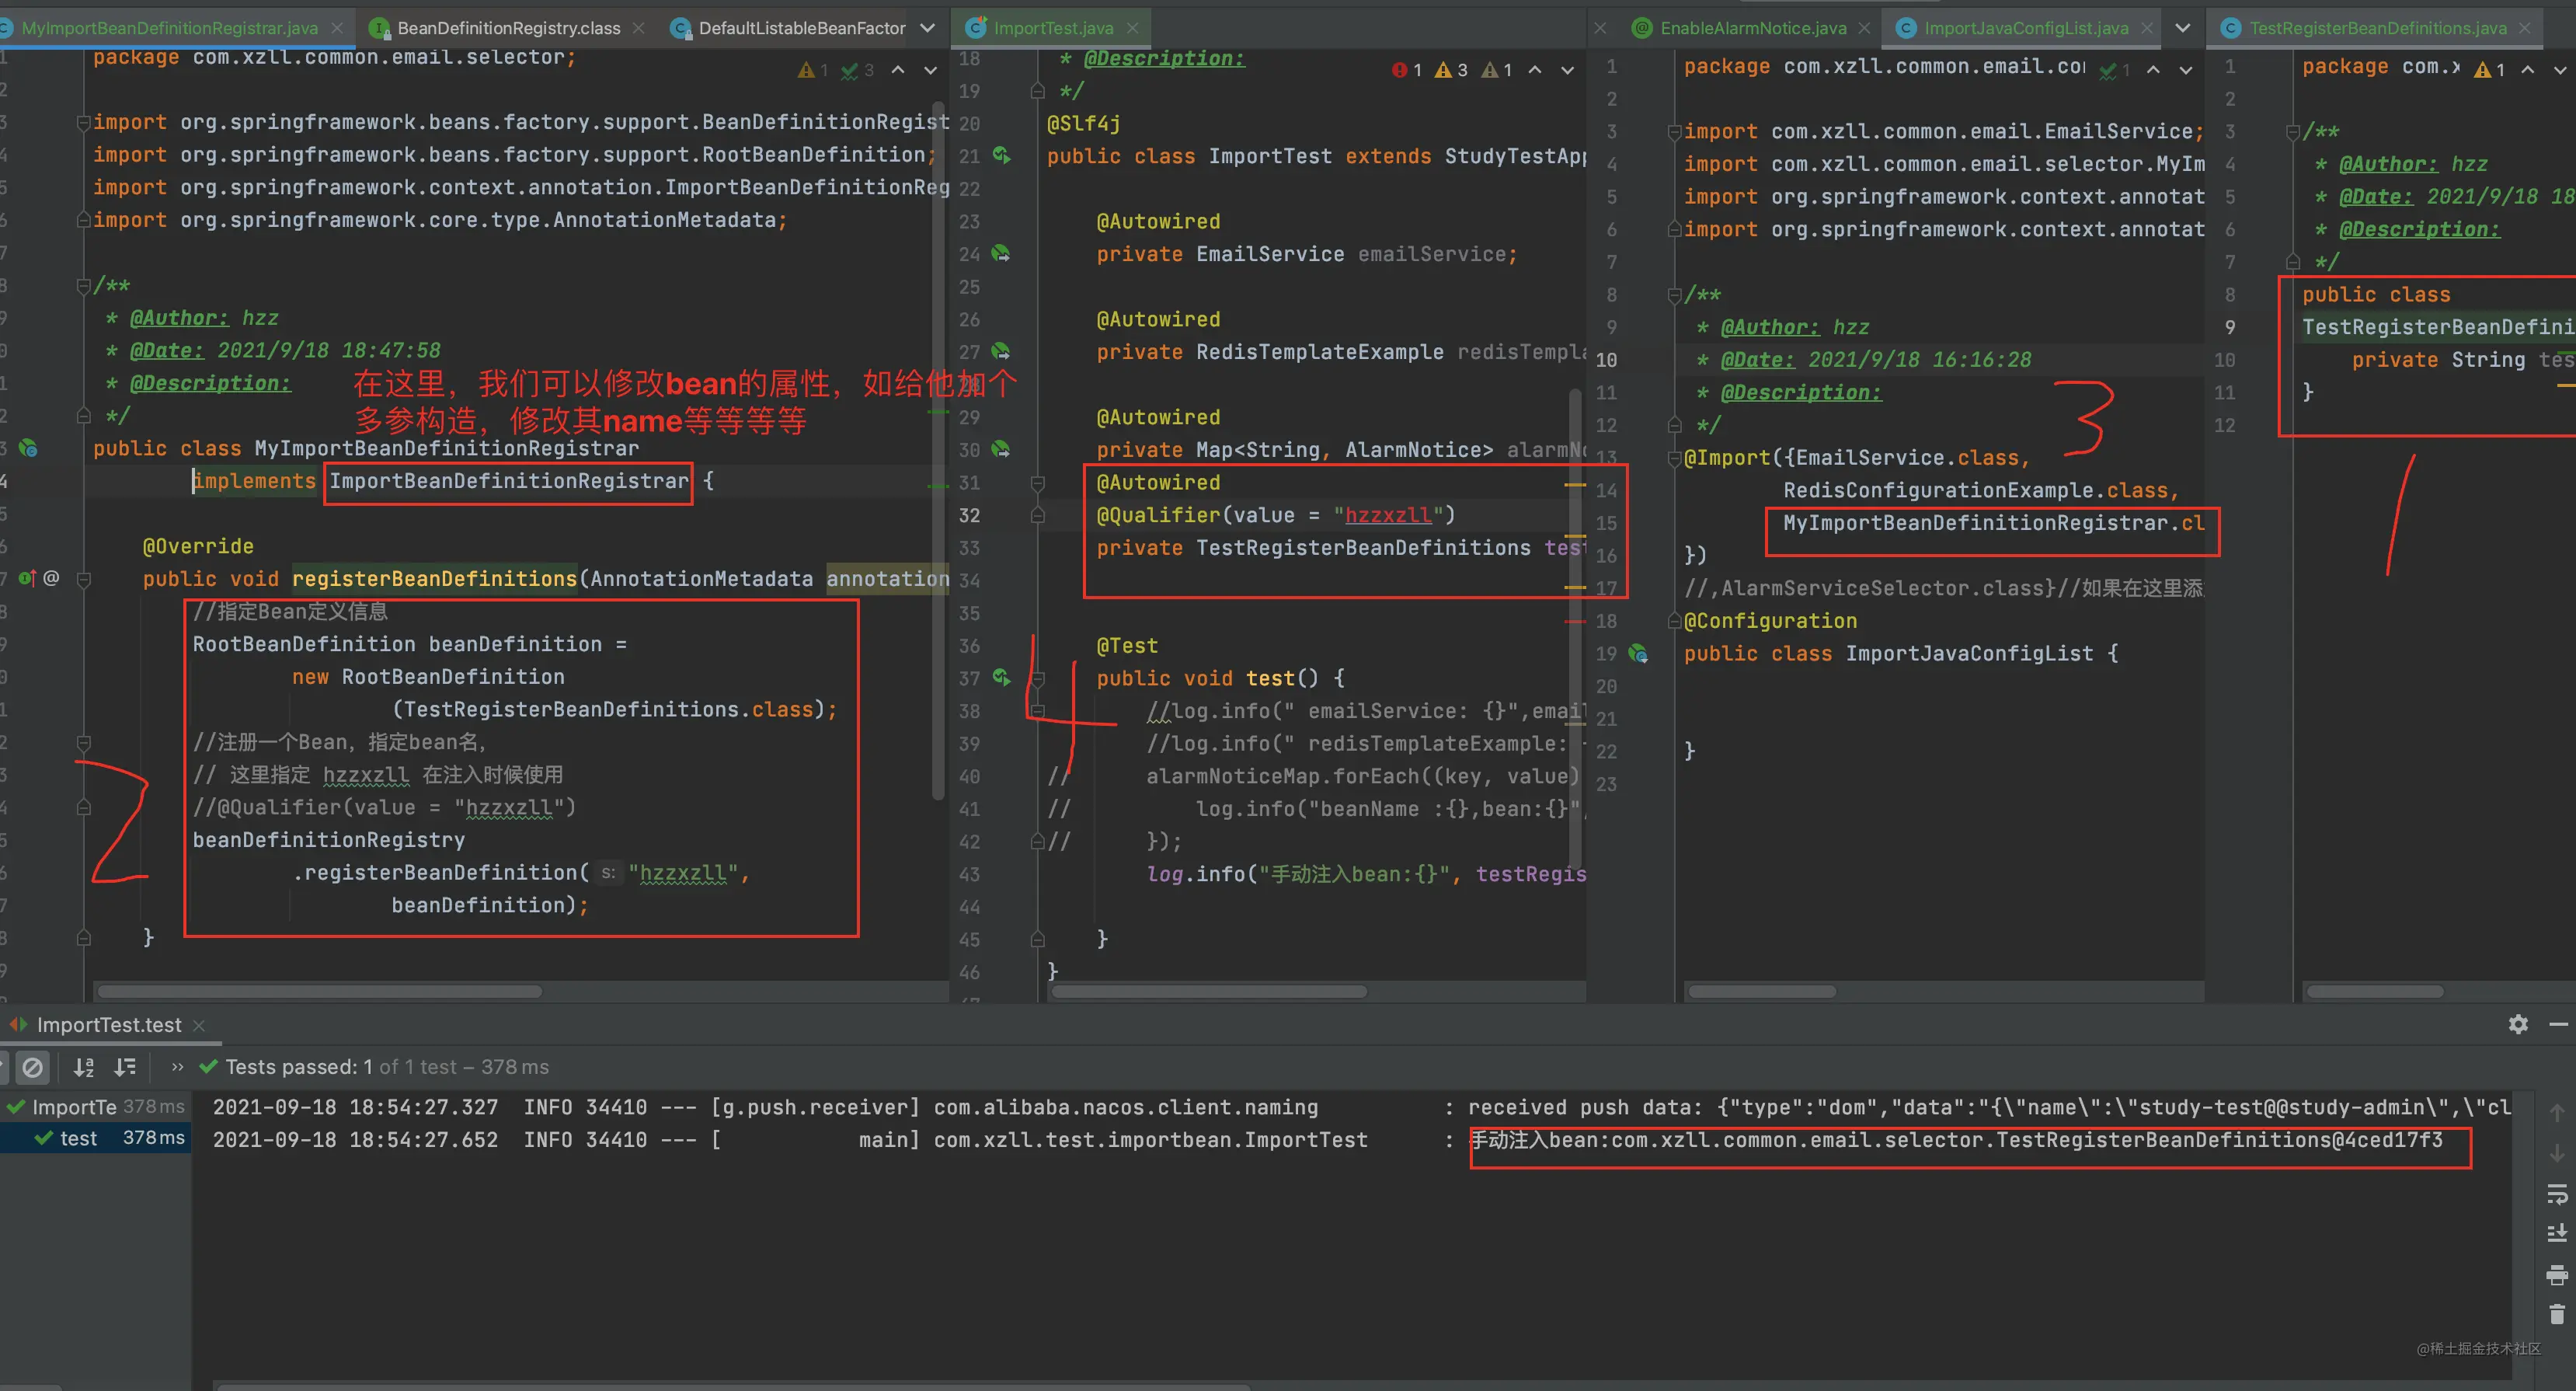Toggle scroll to end of console

tap(2557, 1234)
